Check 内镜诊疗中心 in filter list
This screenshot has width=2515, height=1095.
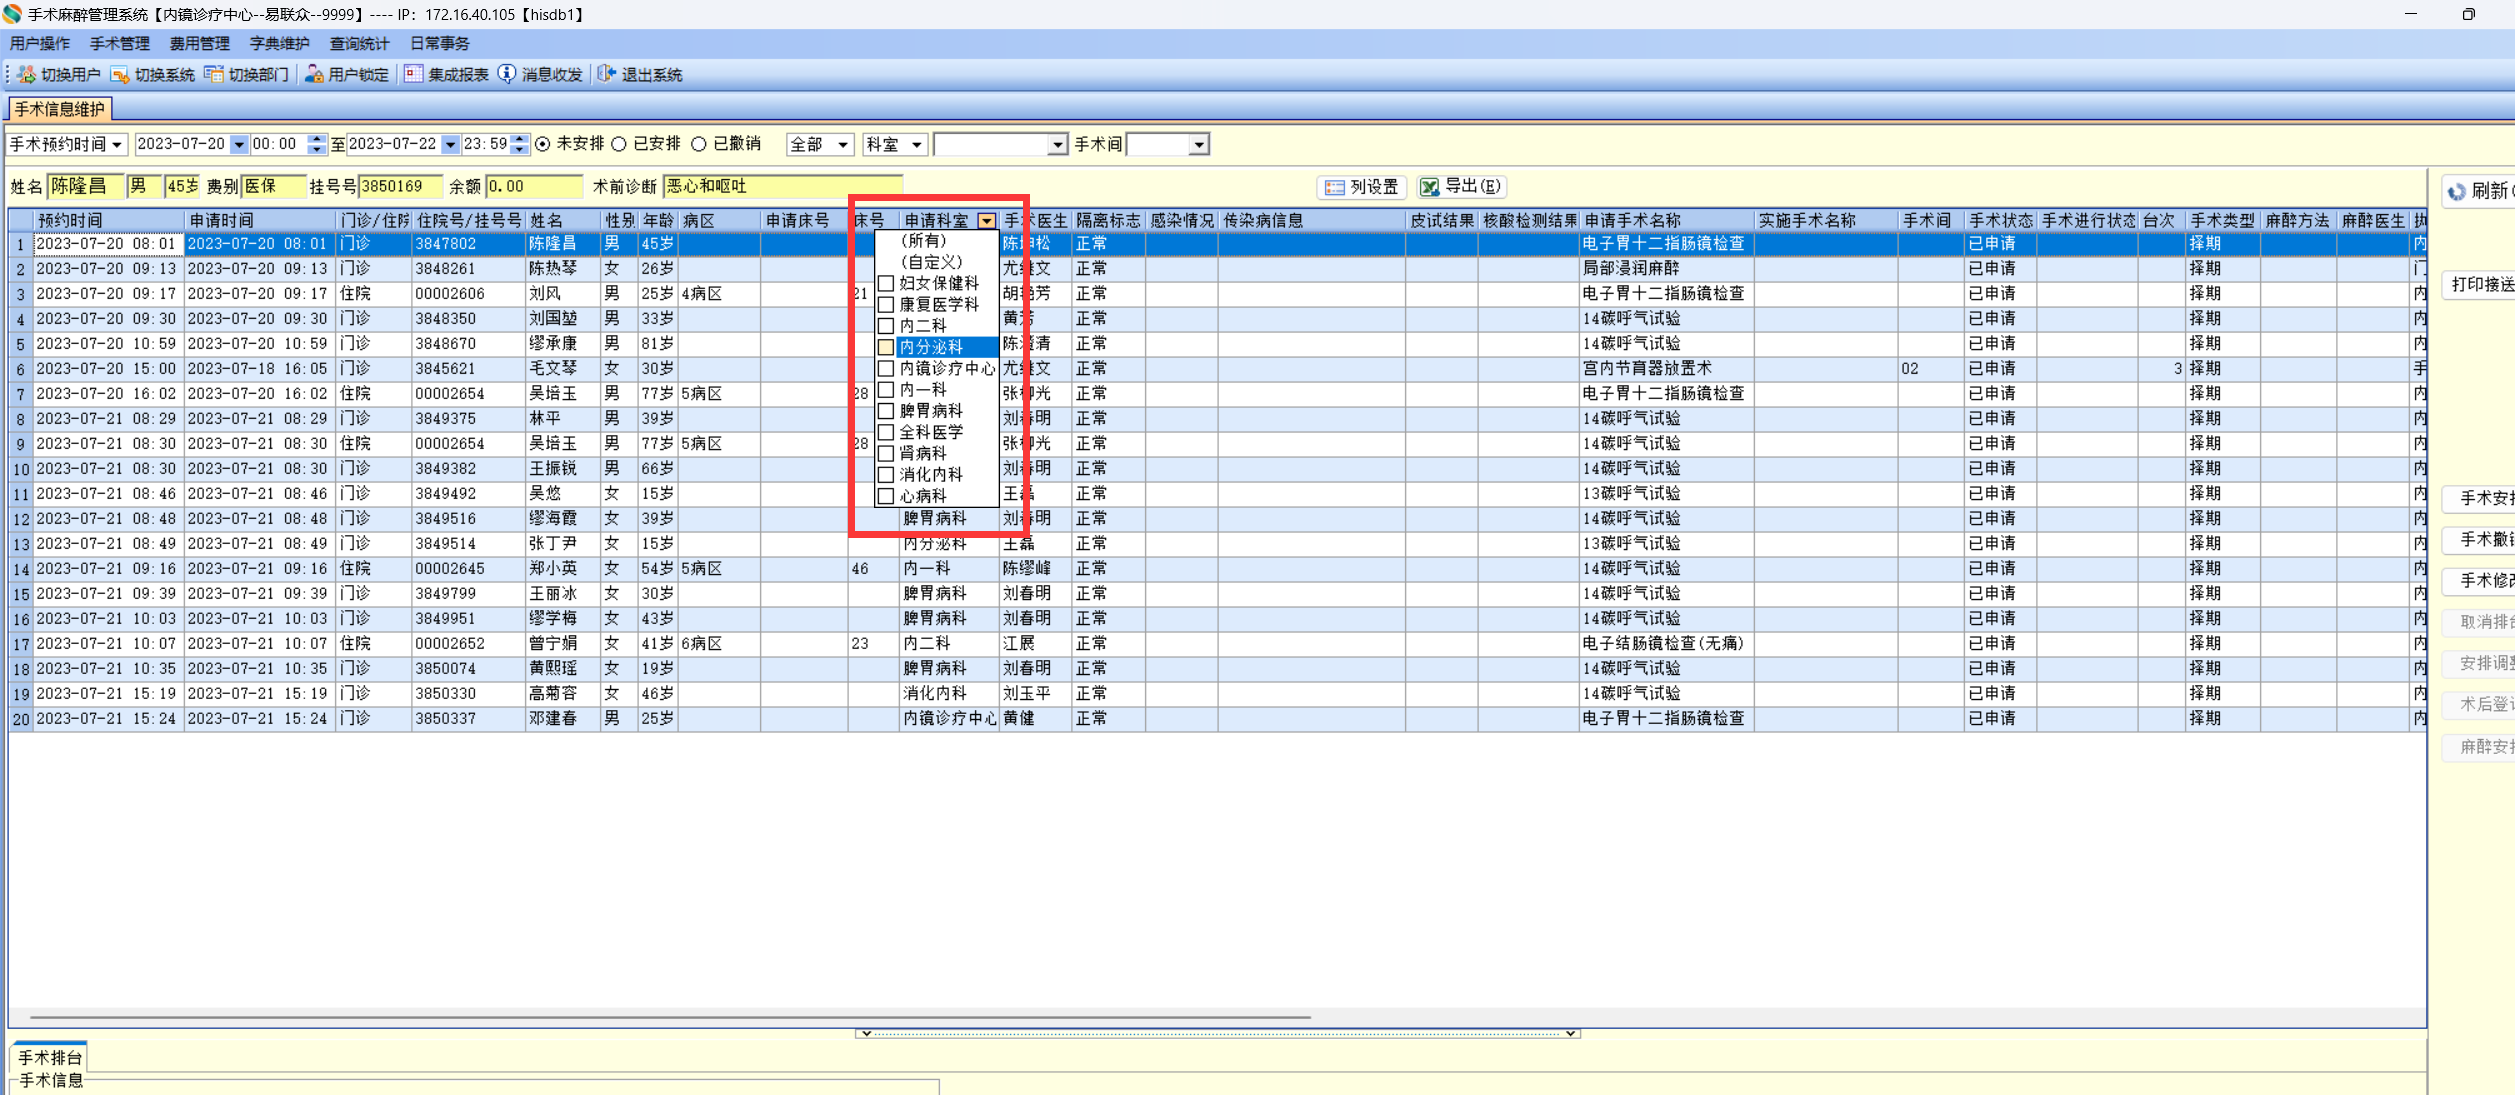point(886,368)
